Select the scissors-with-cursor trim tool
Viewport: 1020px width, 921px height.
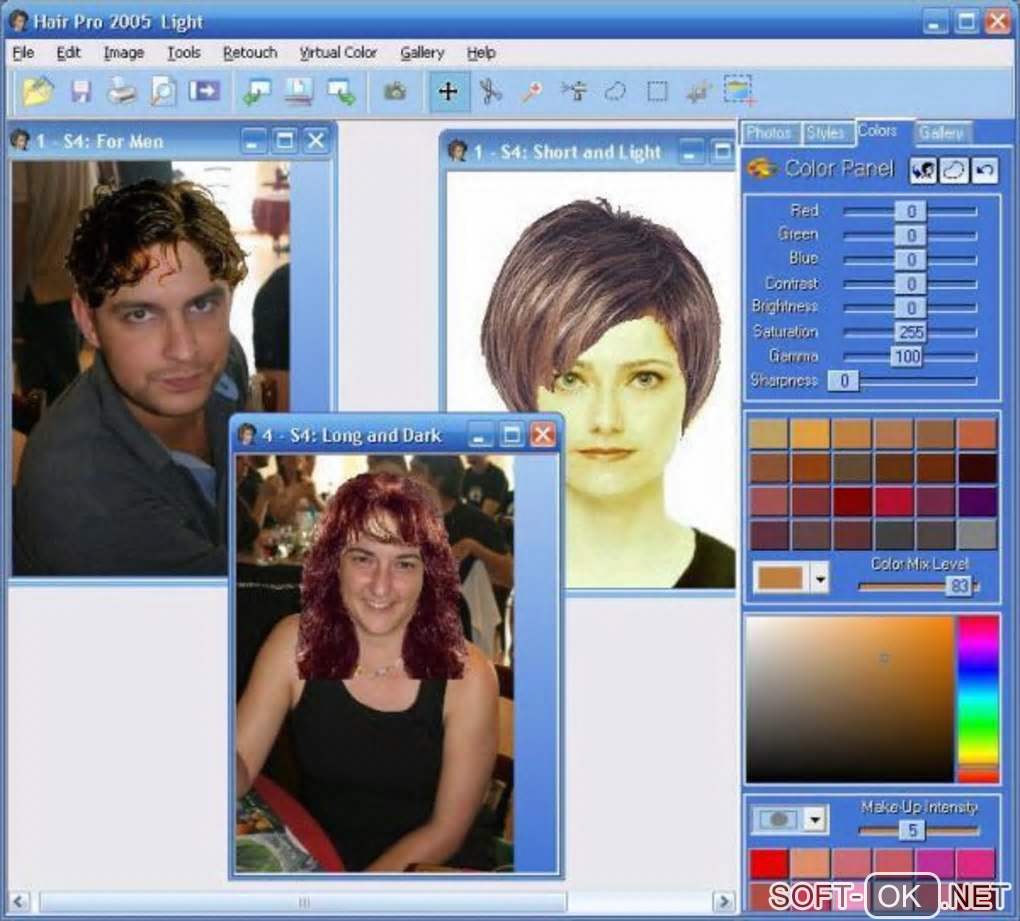574,91
